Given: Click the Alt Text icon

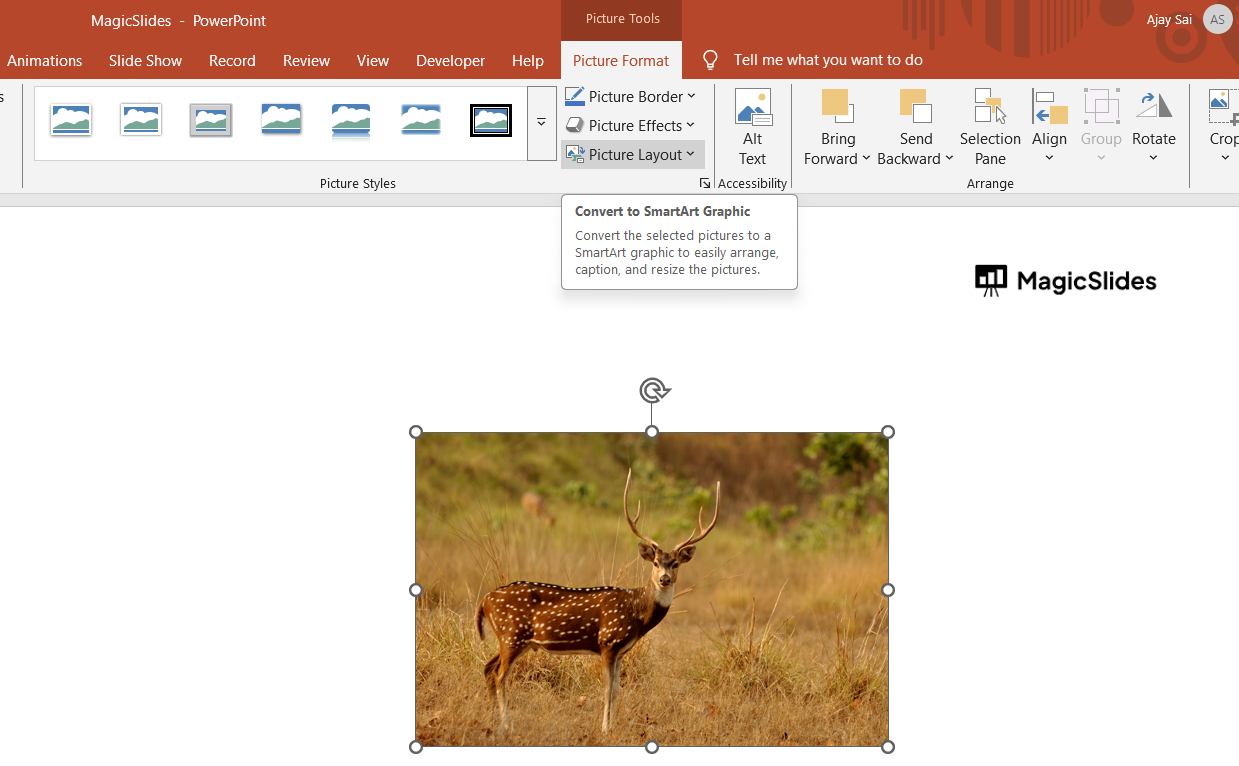Looking at the screenshot, I should [752, 108].
